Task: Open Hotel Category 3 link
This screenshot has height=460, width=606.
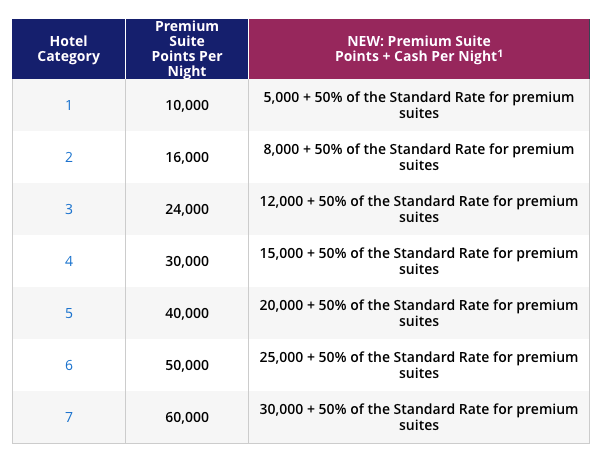Action: (69, 209)
